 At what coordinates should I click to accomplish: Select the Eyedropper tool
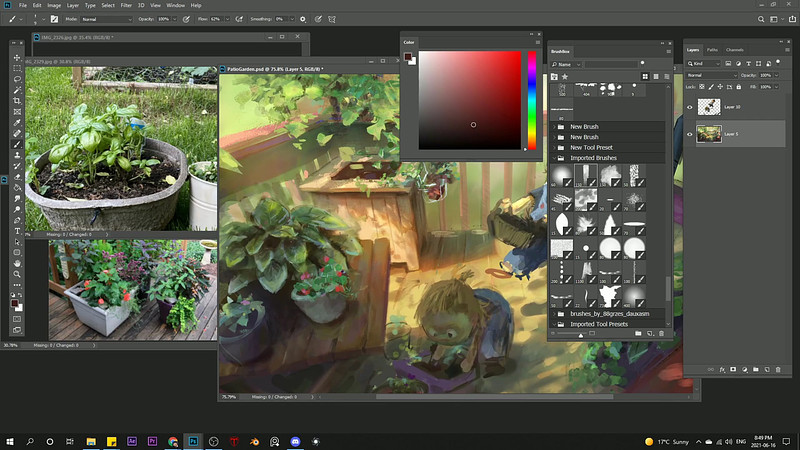coord(17,122)
